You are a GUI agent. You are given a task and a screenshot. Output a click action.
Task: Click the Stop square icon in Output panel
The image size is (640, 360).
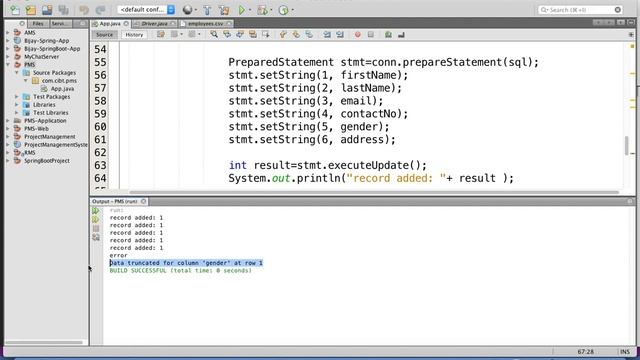click(96, 229)
